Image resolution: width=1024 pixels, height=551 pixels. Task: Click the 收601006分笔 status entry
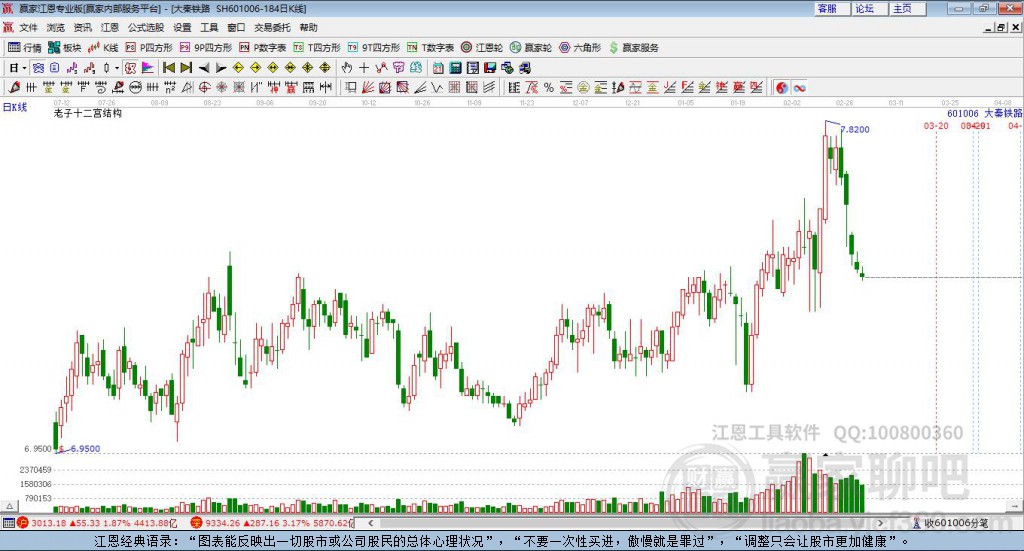950,523
